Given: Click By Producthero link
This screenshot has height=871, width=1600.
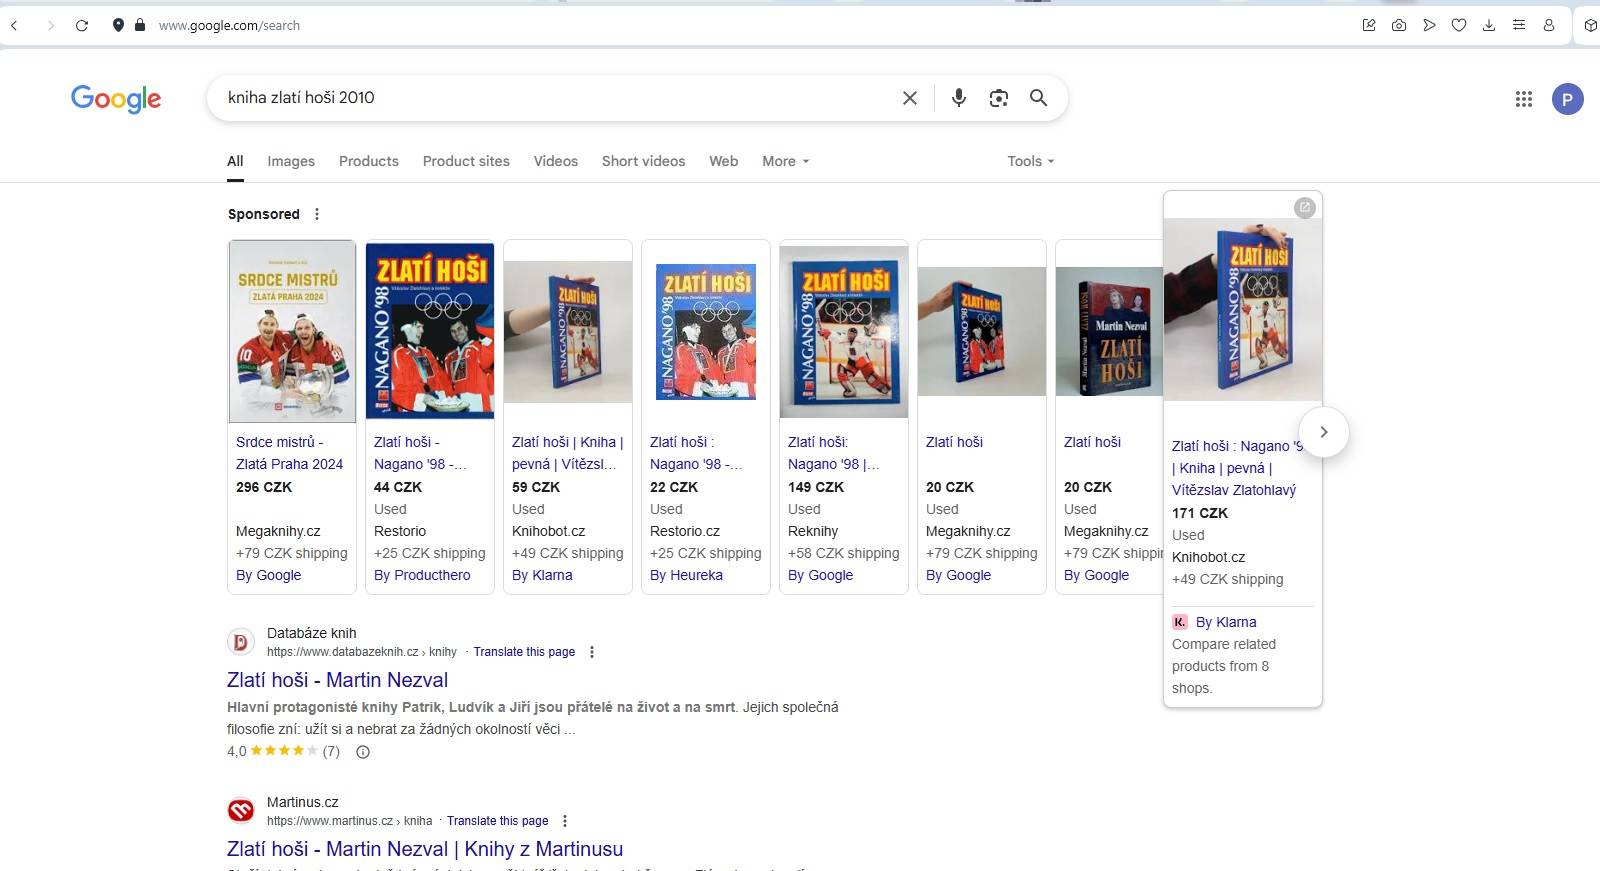Looking at the screenshot, I should (422, 575).
